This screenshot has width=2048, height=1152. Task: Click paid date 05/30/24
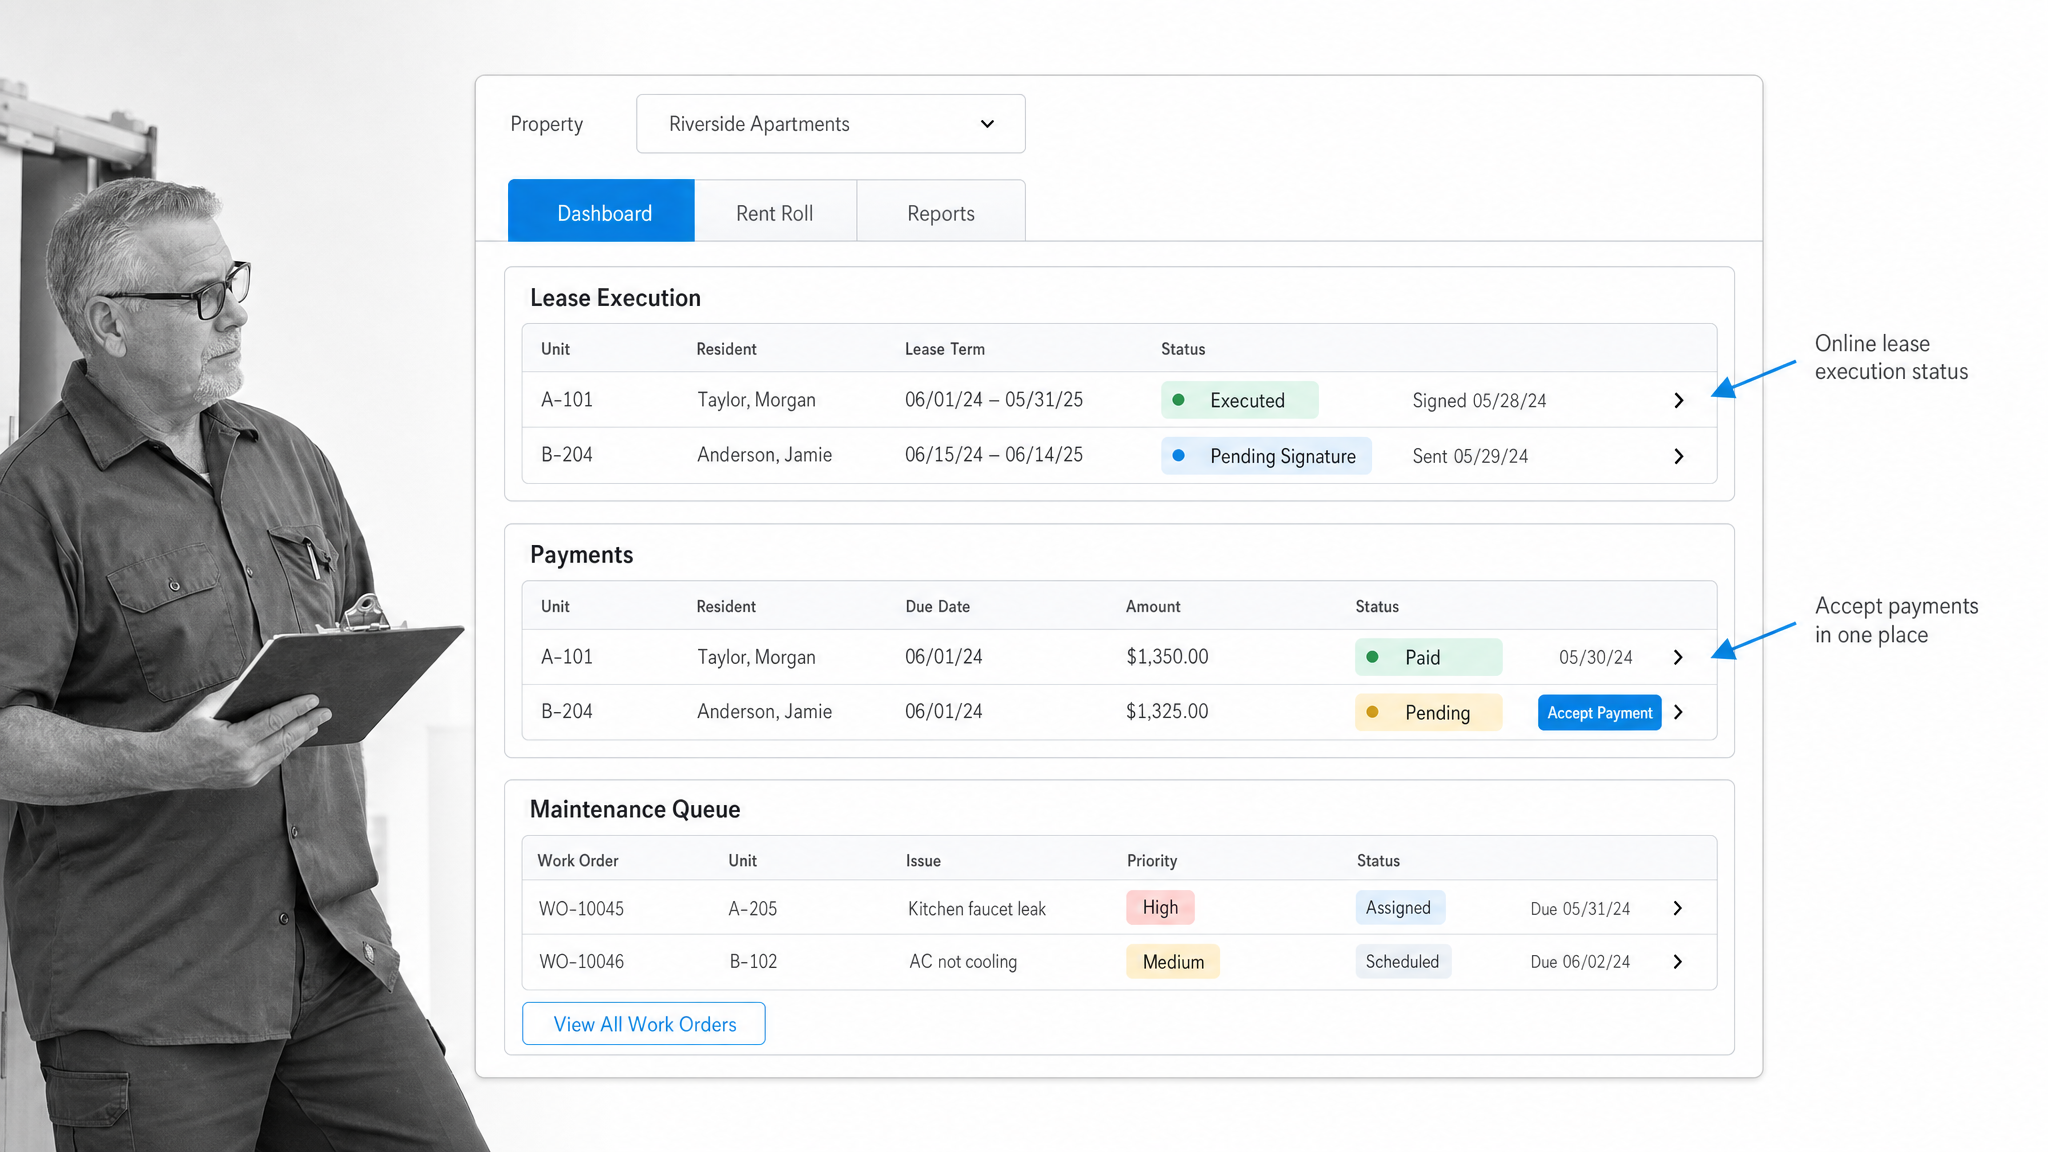pyautogui.click(x=1595, y=657)
